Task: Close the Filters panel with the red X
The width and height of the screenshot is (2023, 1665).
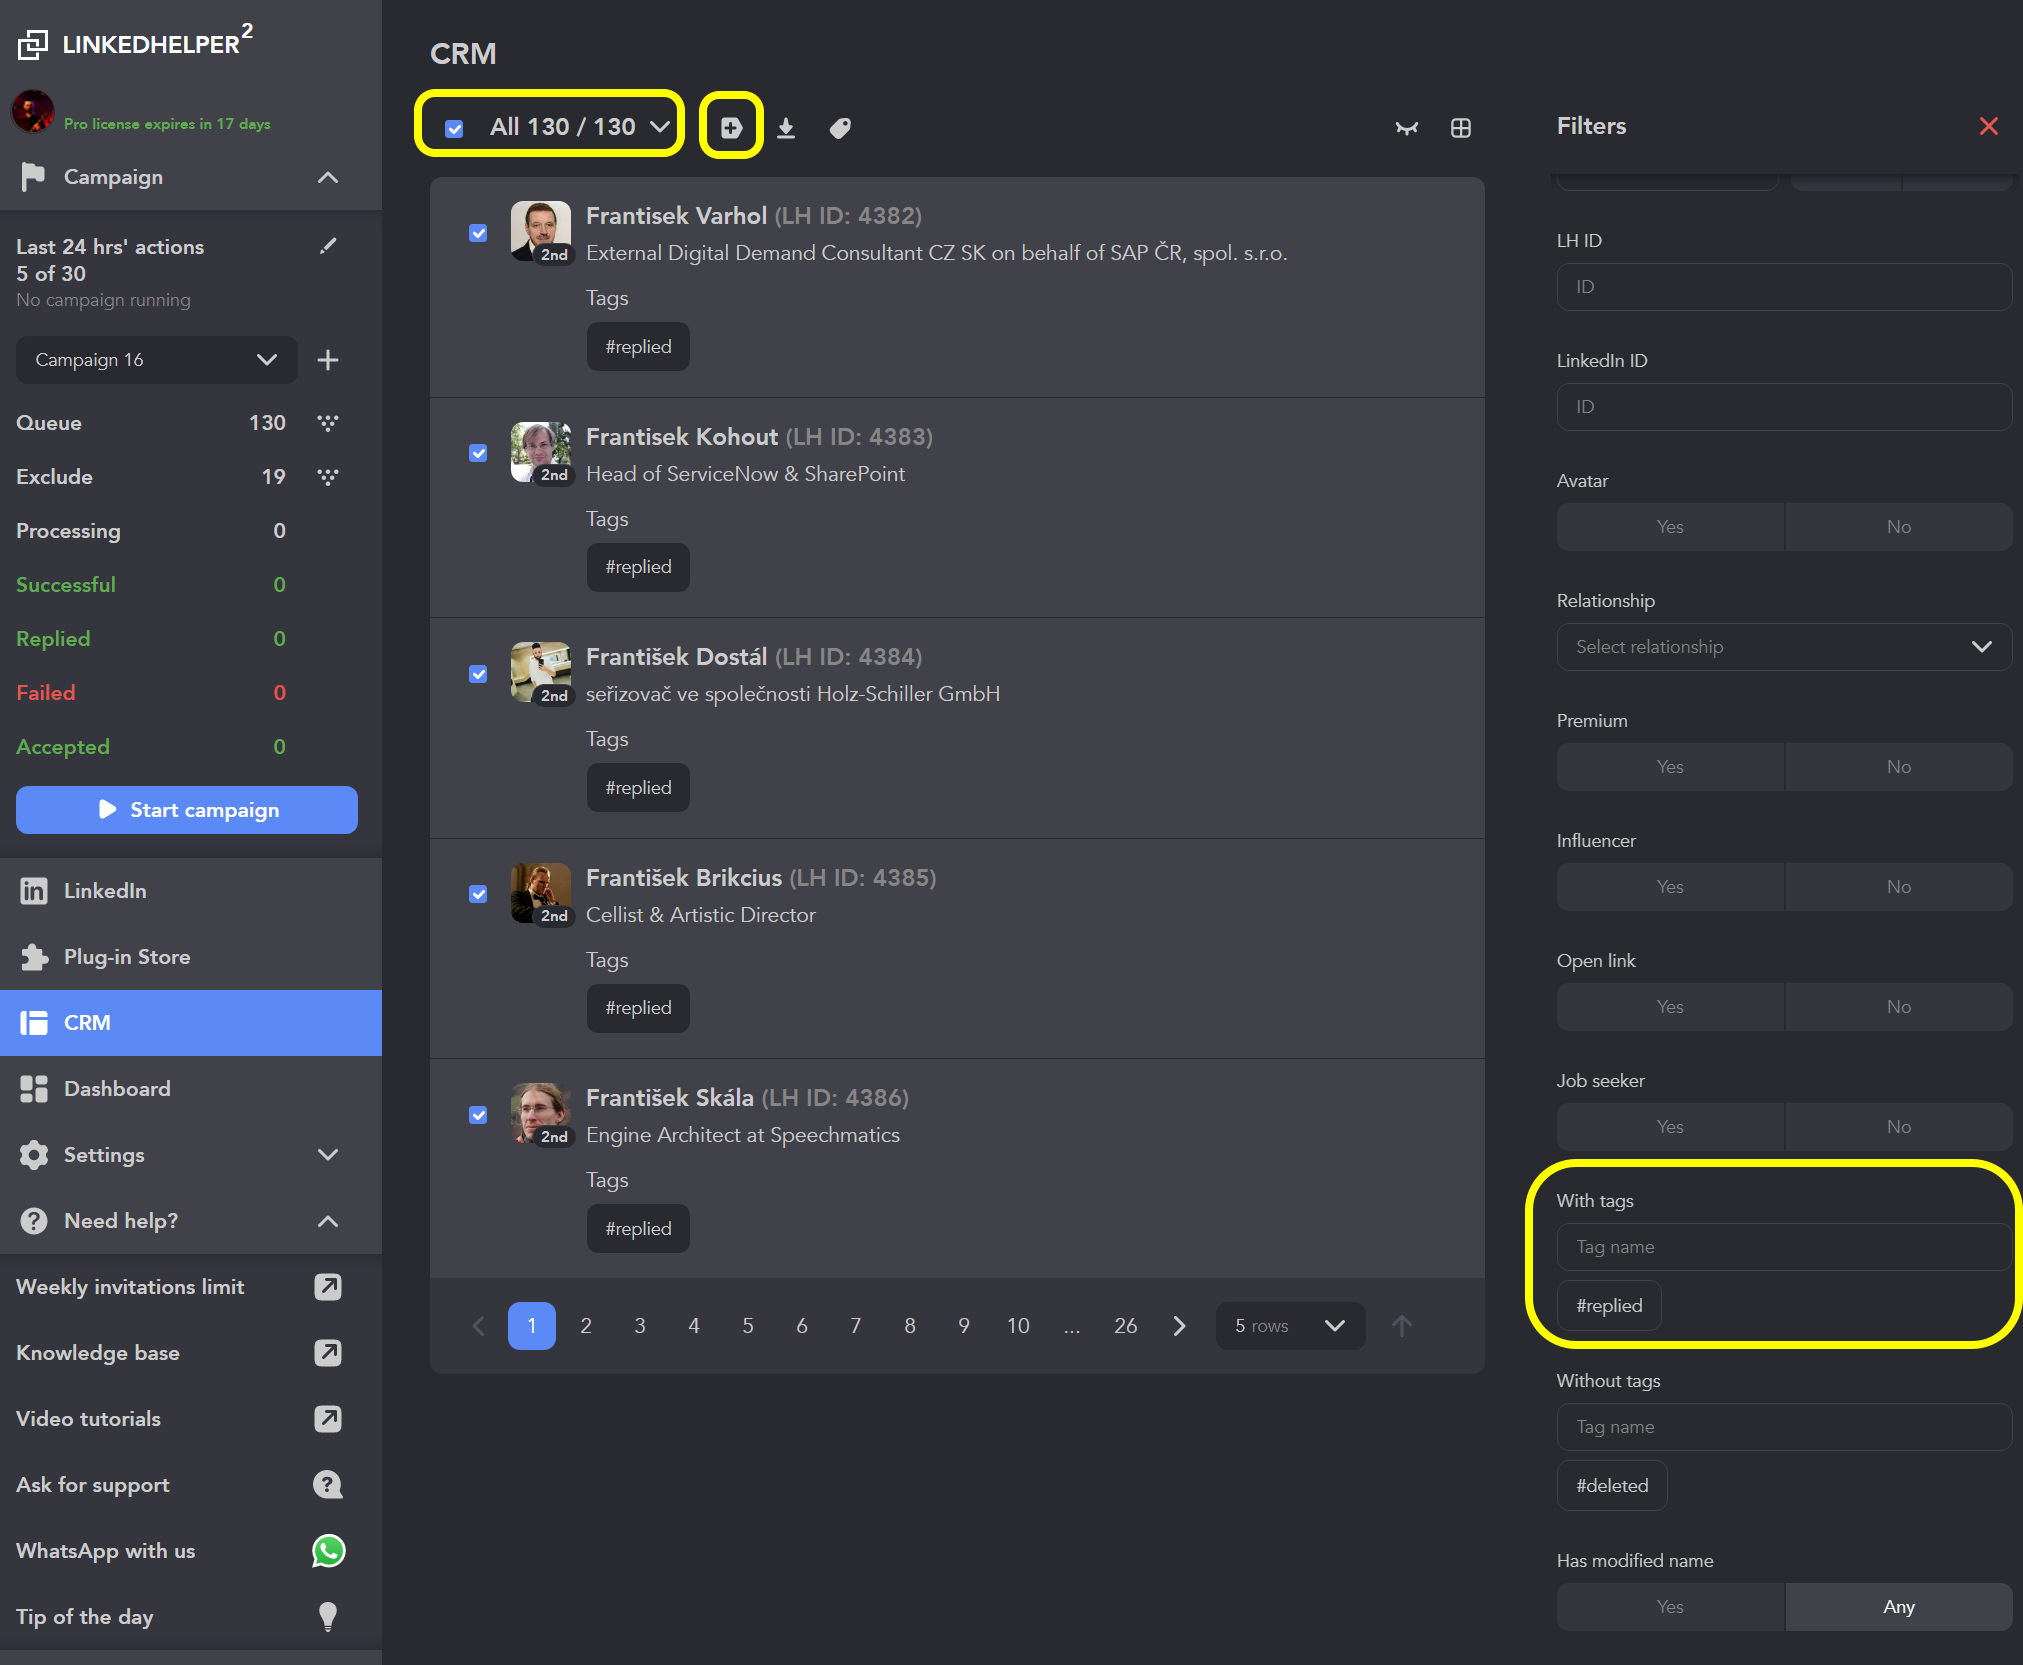Action: tap(1989, 126)
